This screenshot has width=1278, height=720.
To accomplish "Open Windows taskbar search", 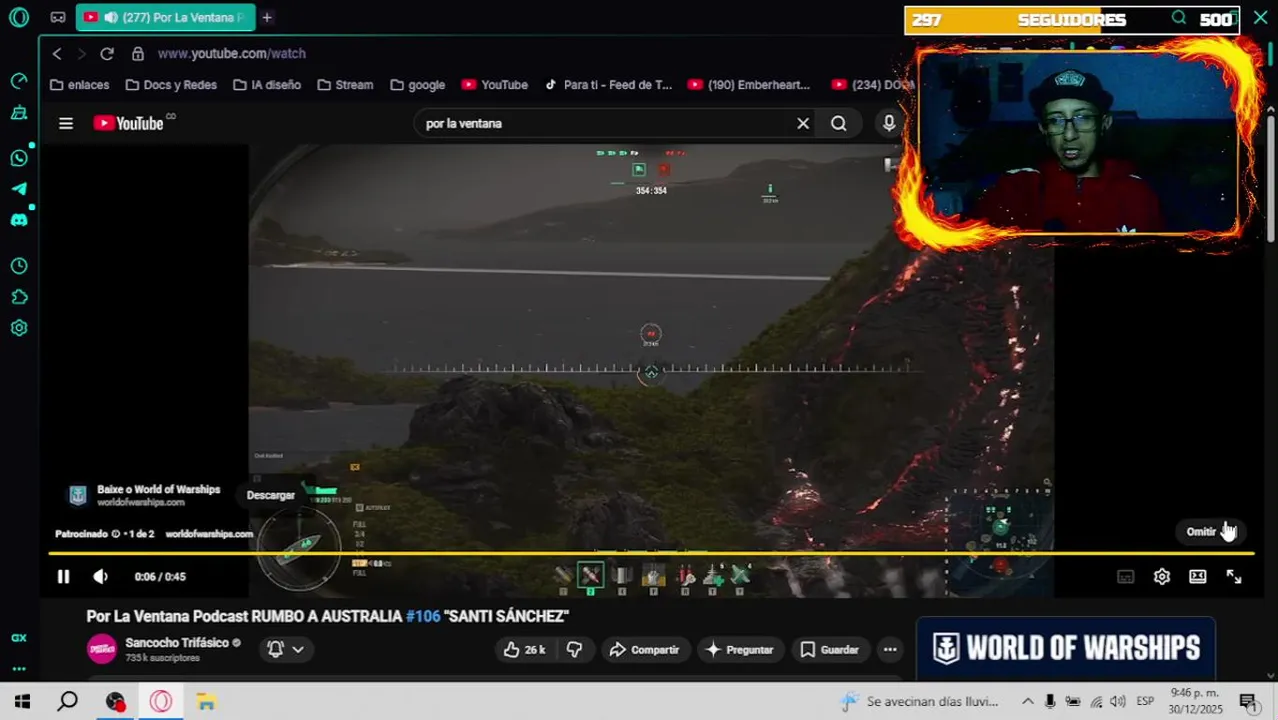I will click(x=67, y=702).
